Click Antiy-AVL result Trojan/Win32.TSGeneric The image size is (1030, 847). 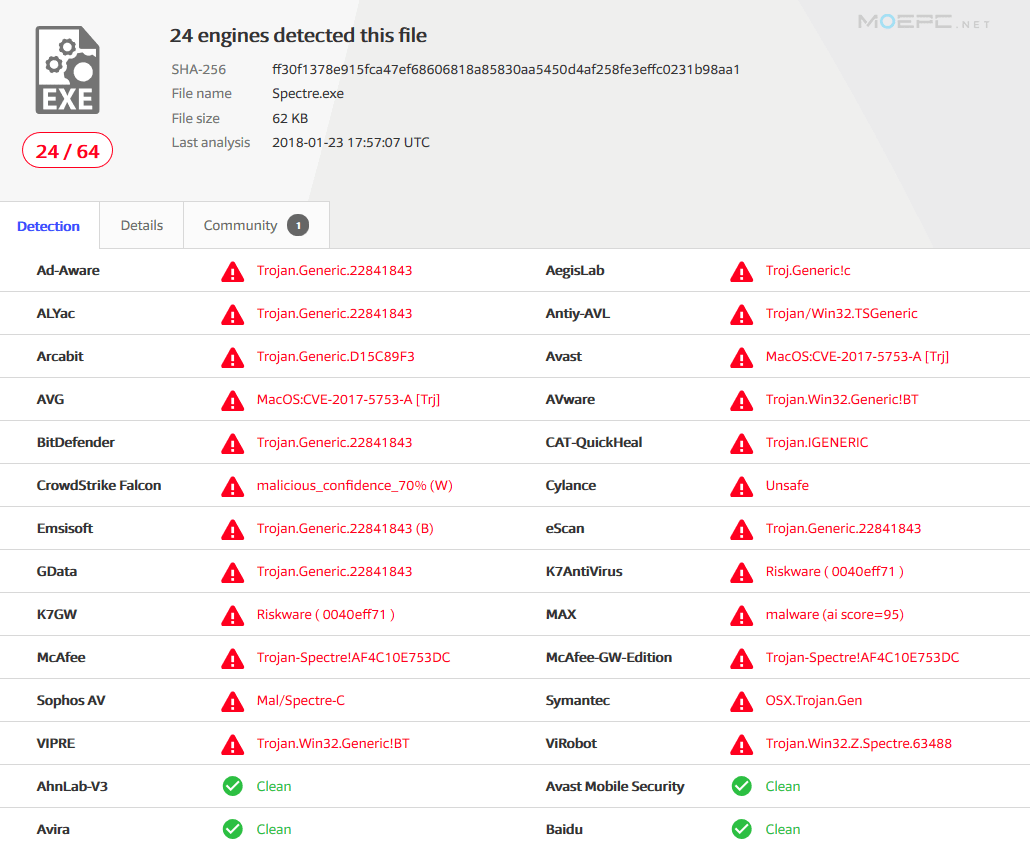click(x=841, y=313)
